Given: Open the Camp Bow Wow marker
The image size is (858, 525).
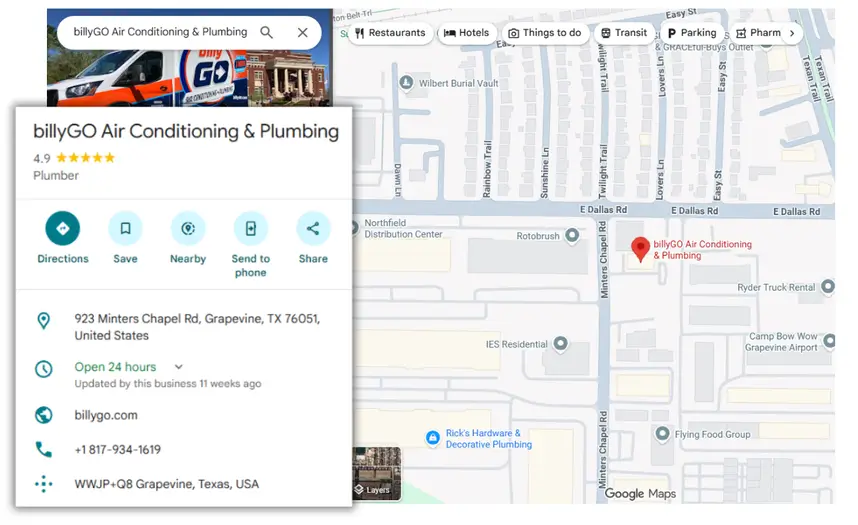Looking at the screenshot, I should point(829,341).
